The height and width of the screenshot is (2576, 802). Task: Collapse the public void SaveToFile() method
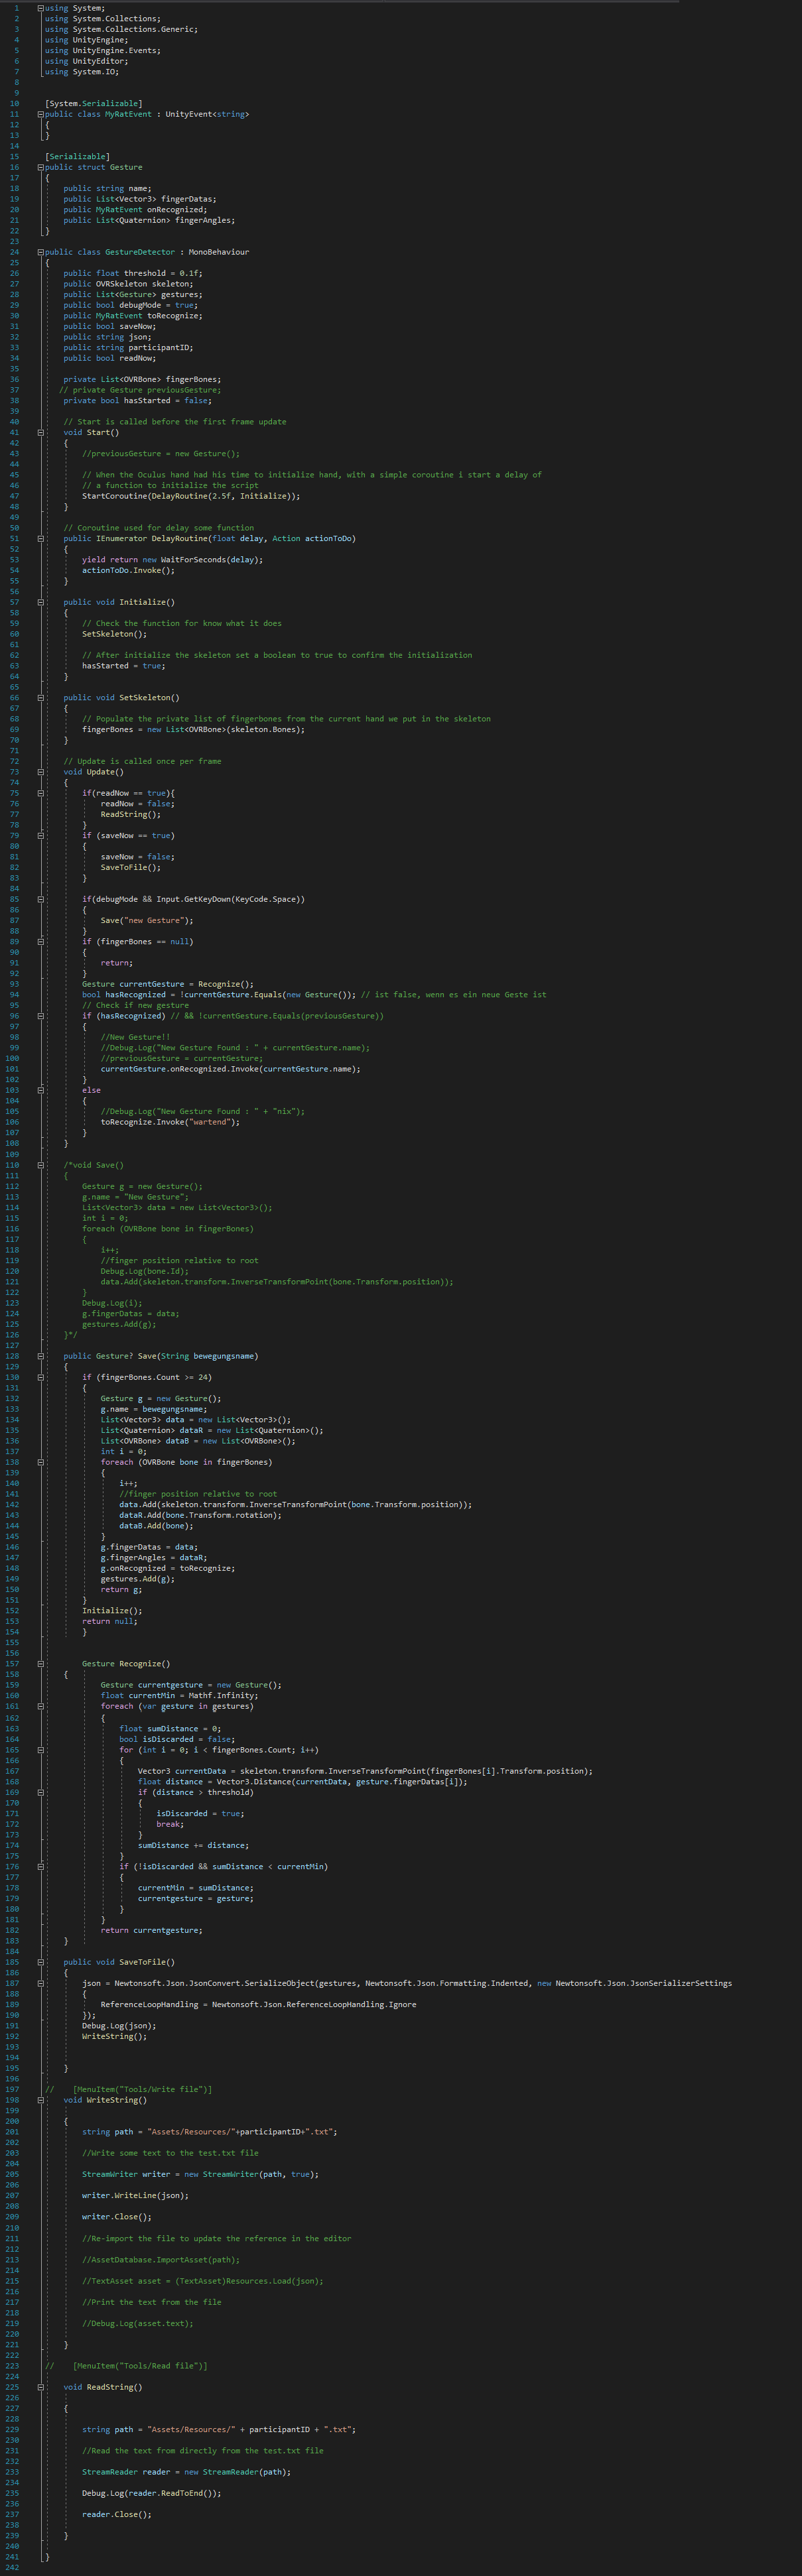coord(41,1962)
